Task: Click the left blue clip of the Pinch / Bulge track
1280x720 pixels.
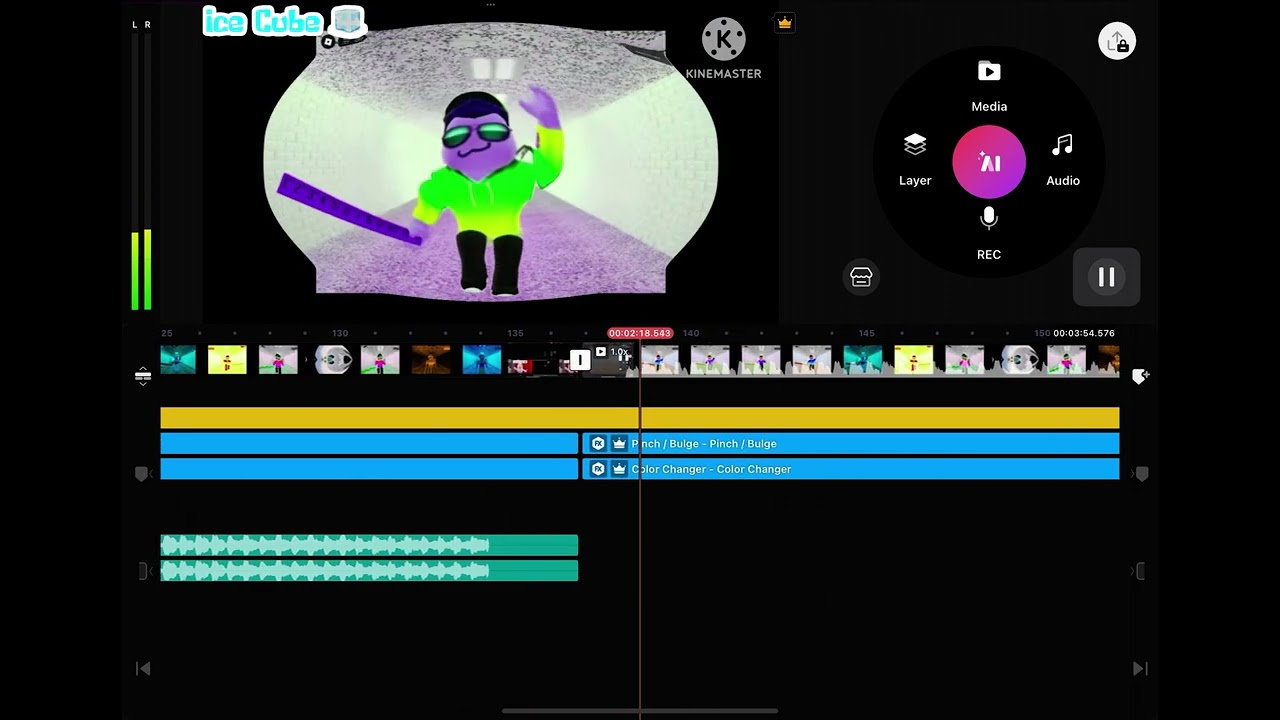Action: (x=369, y=443)
